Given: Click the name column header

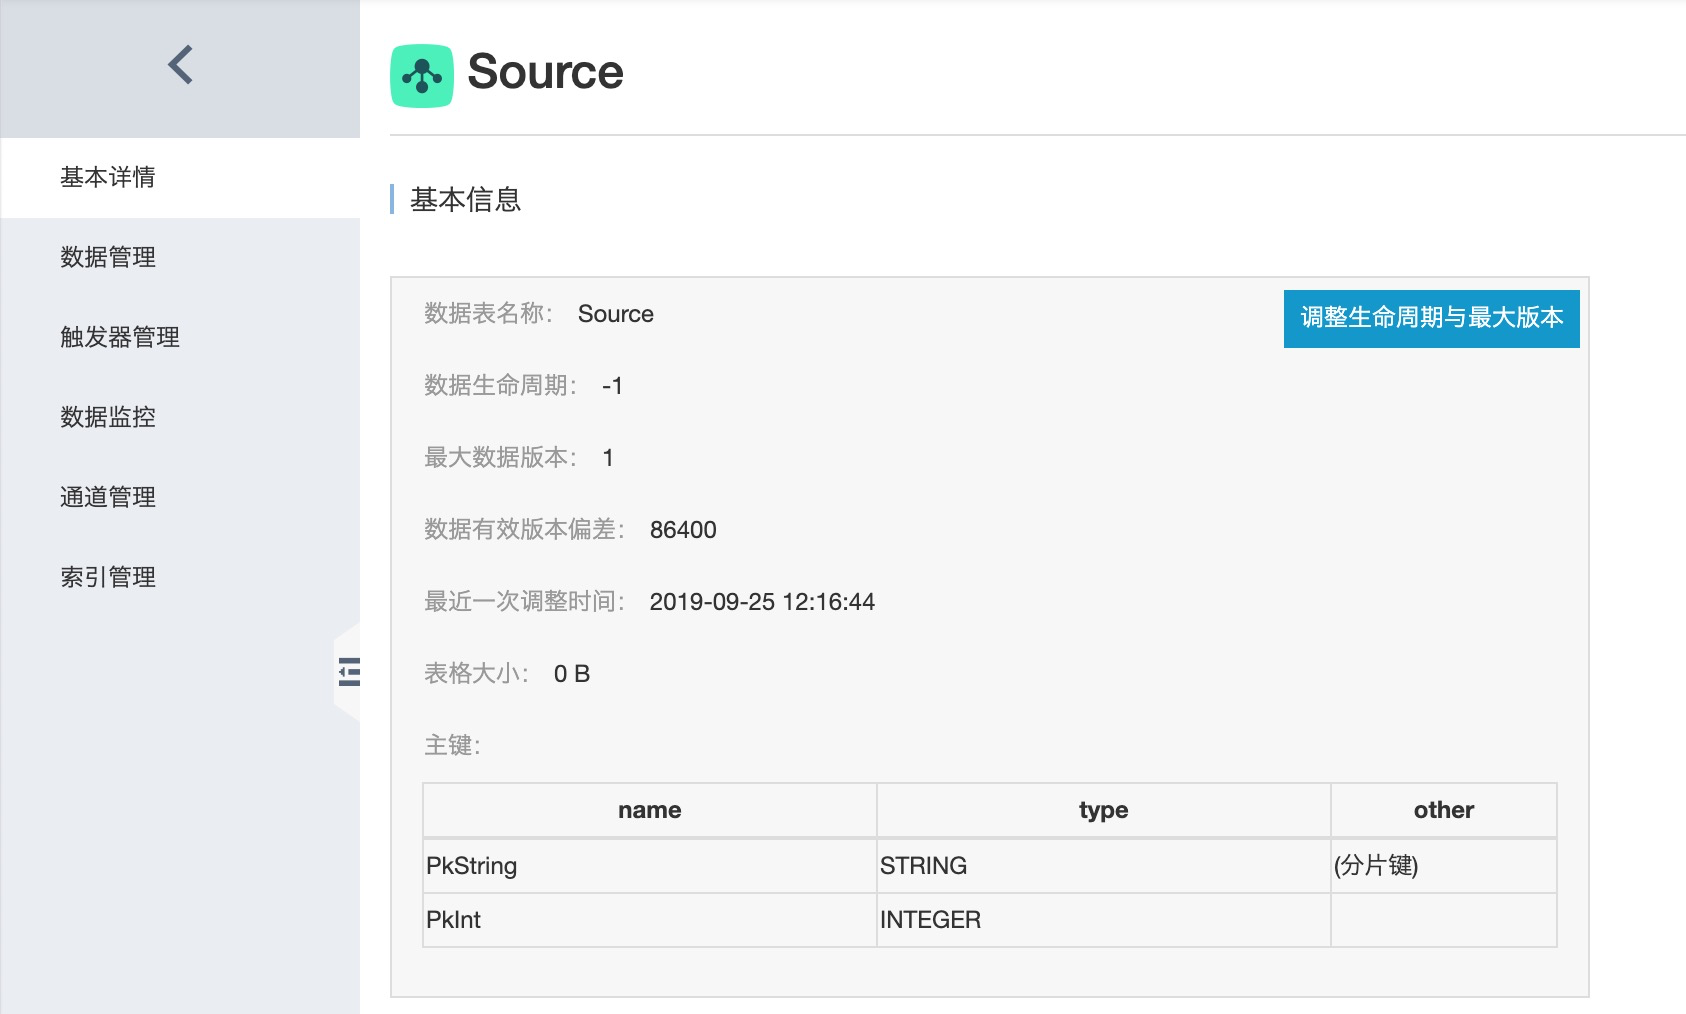Looking at the screenshot, I should (650, 810).
